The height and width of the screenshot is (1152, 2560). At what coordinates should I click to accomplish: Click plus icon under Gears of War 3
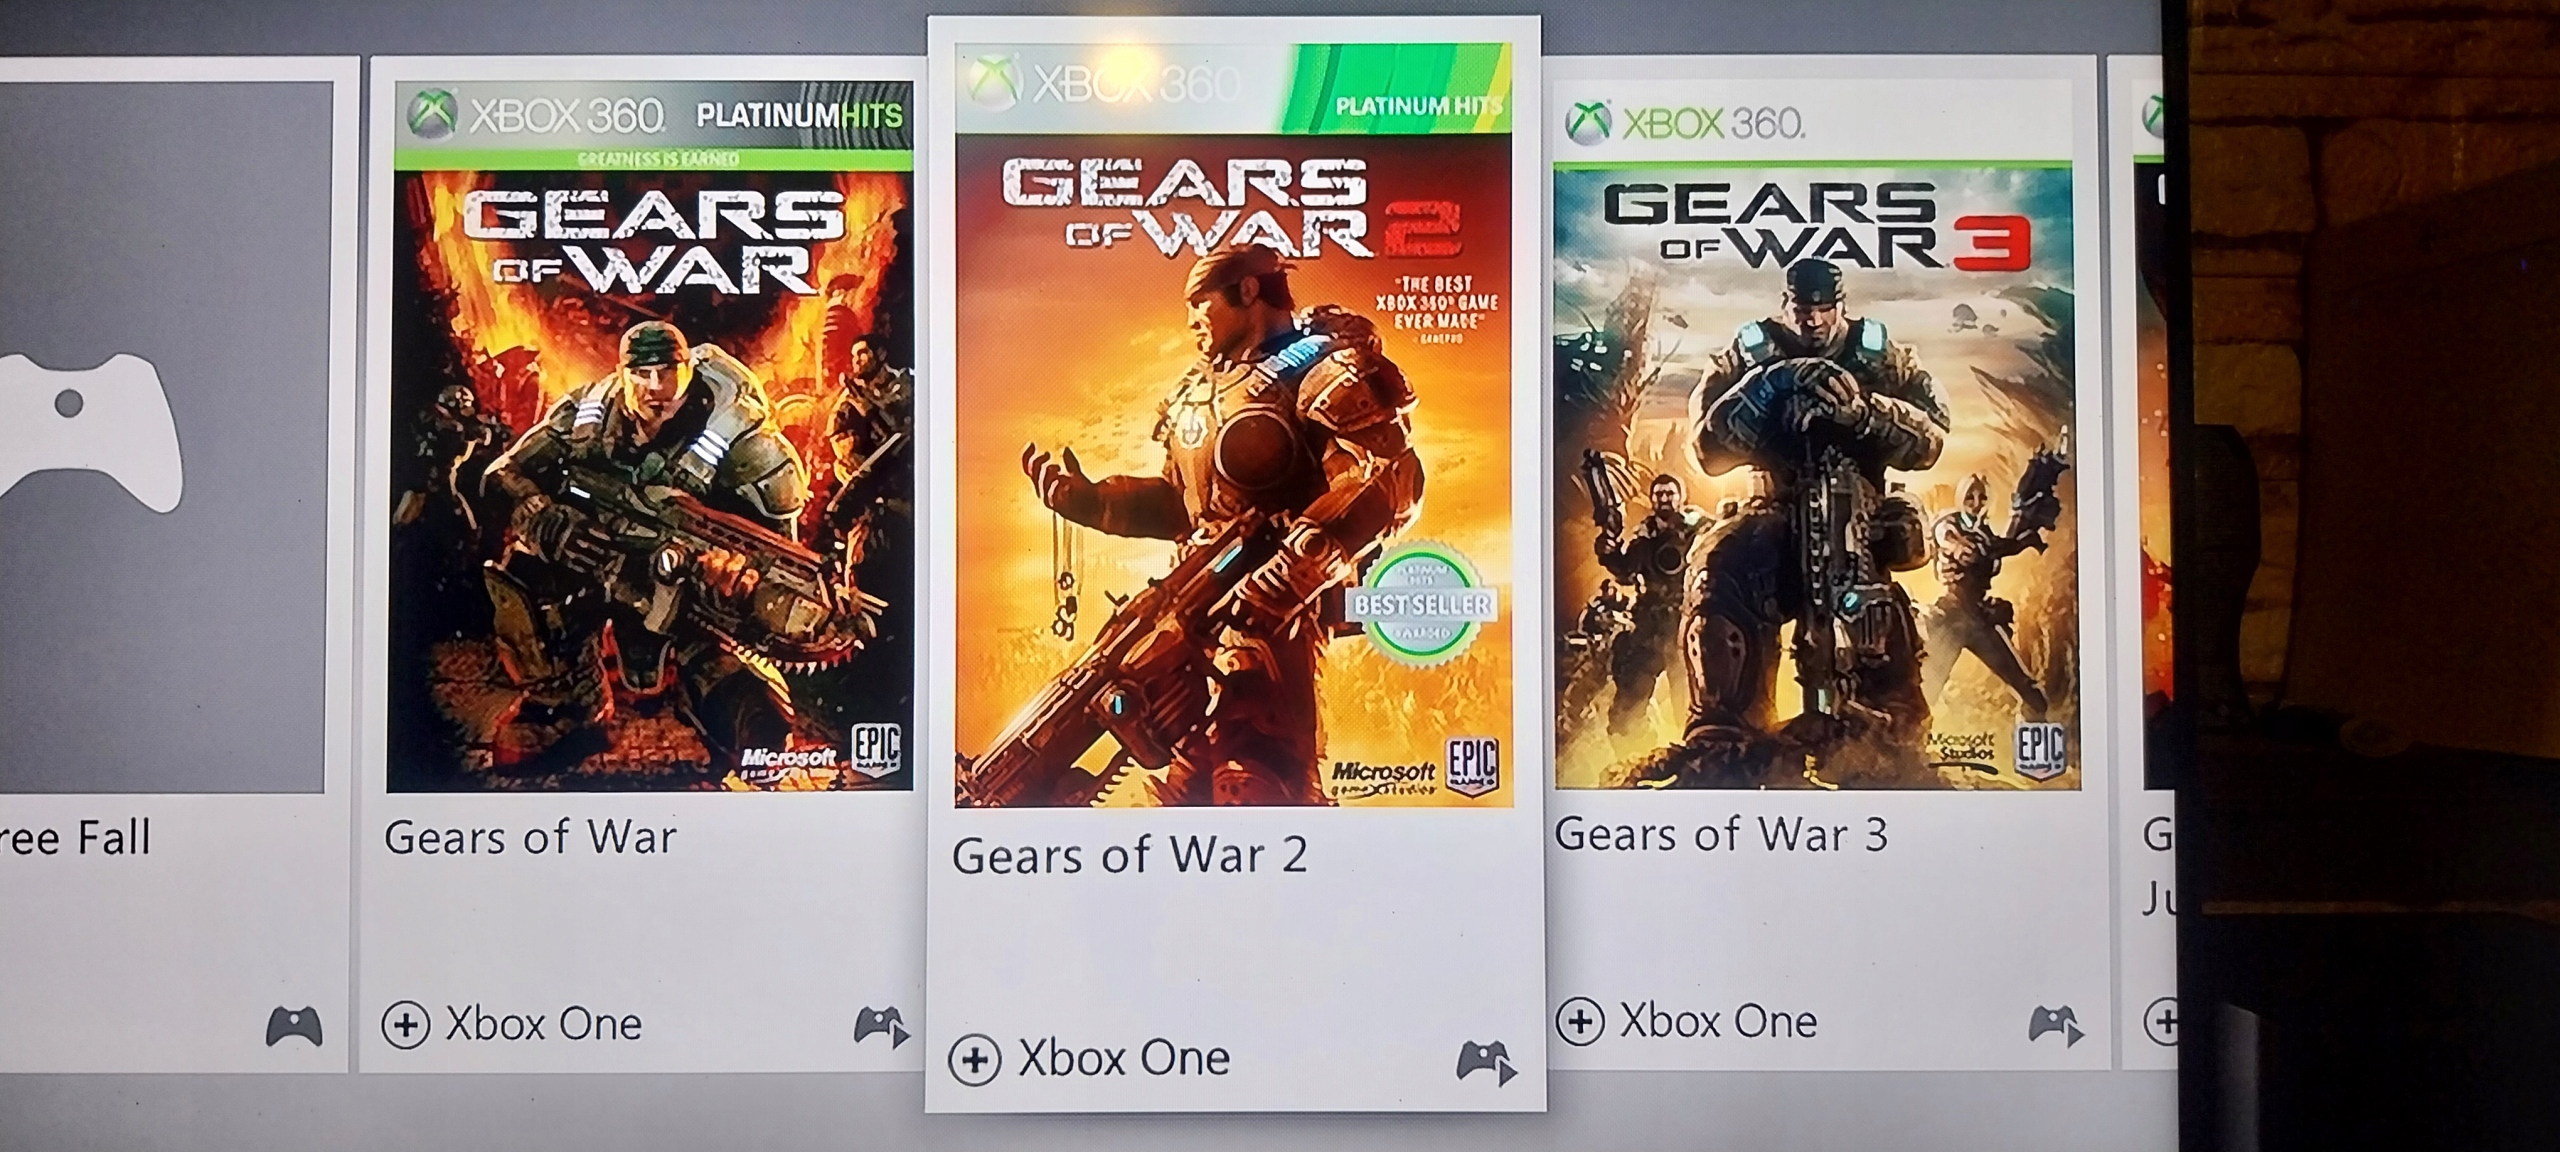pyautogui.click(x=1580, y=1022)
